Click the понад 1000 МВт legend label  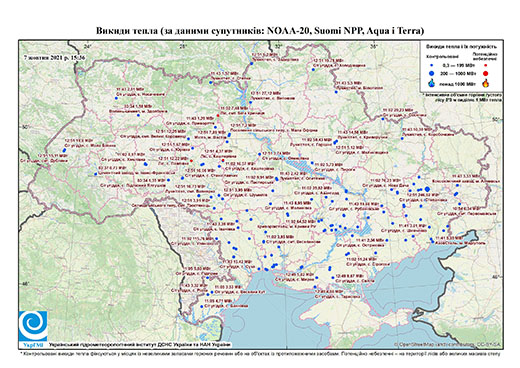pos(456,83)
